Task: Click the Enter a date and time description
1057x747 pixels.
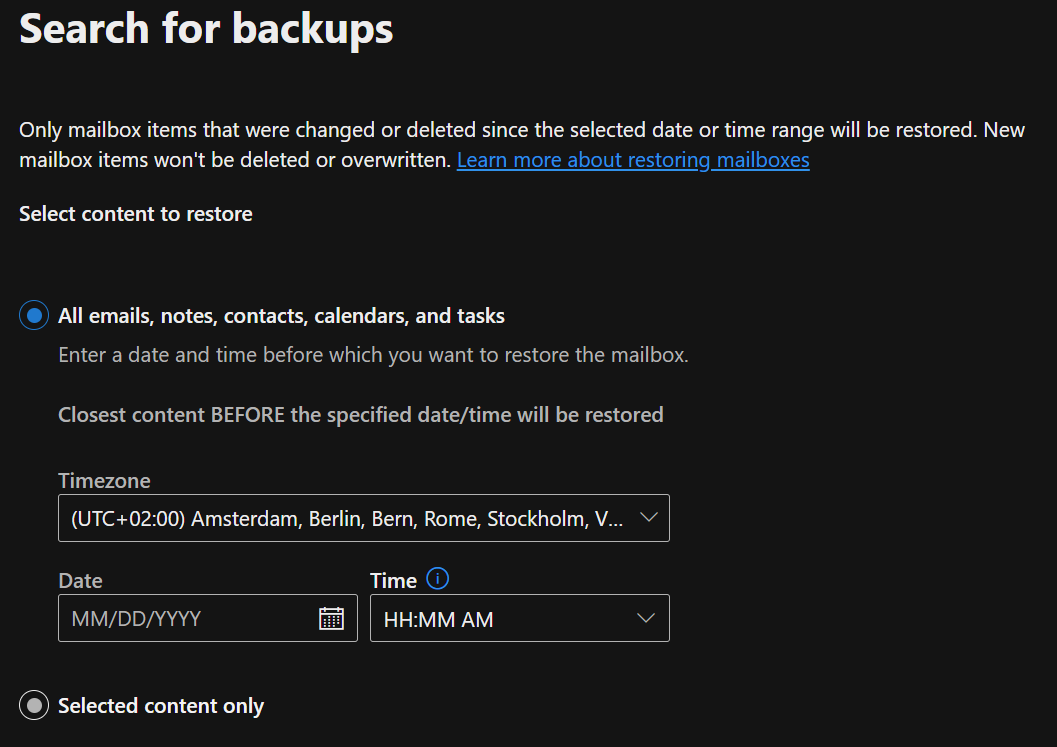Action: click(x=373, y=355)
